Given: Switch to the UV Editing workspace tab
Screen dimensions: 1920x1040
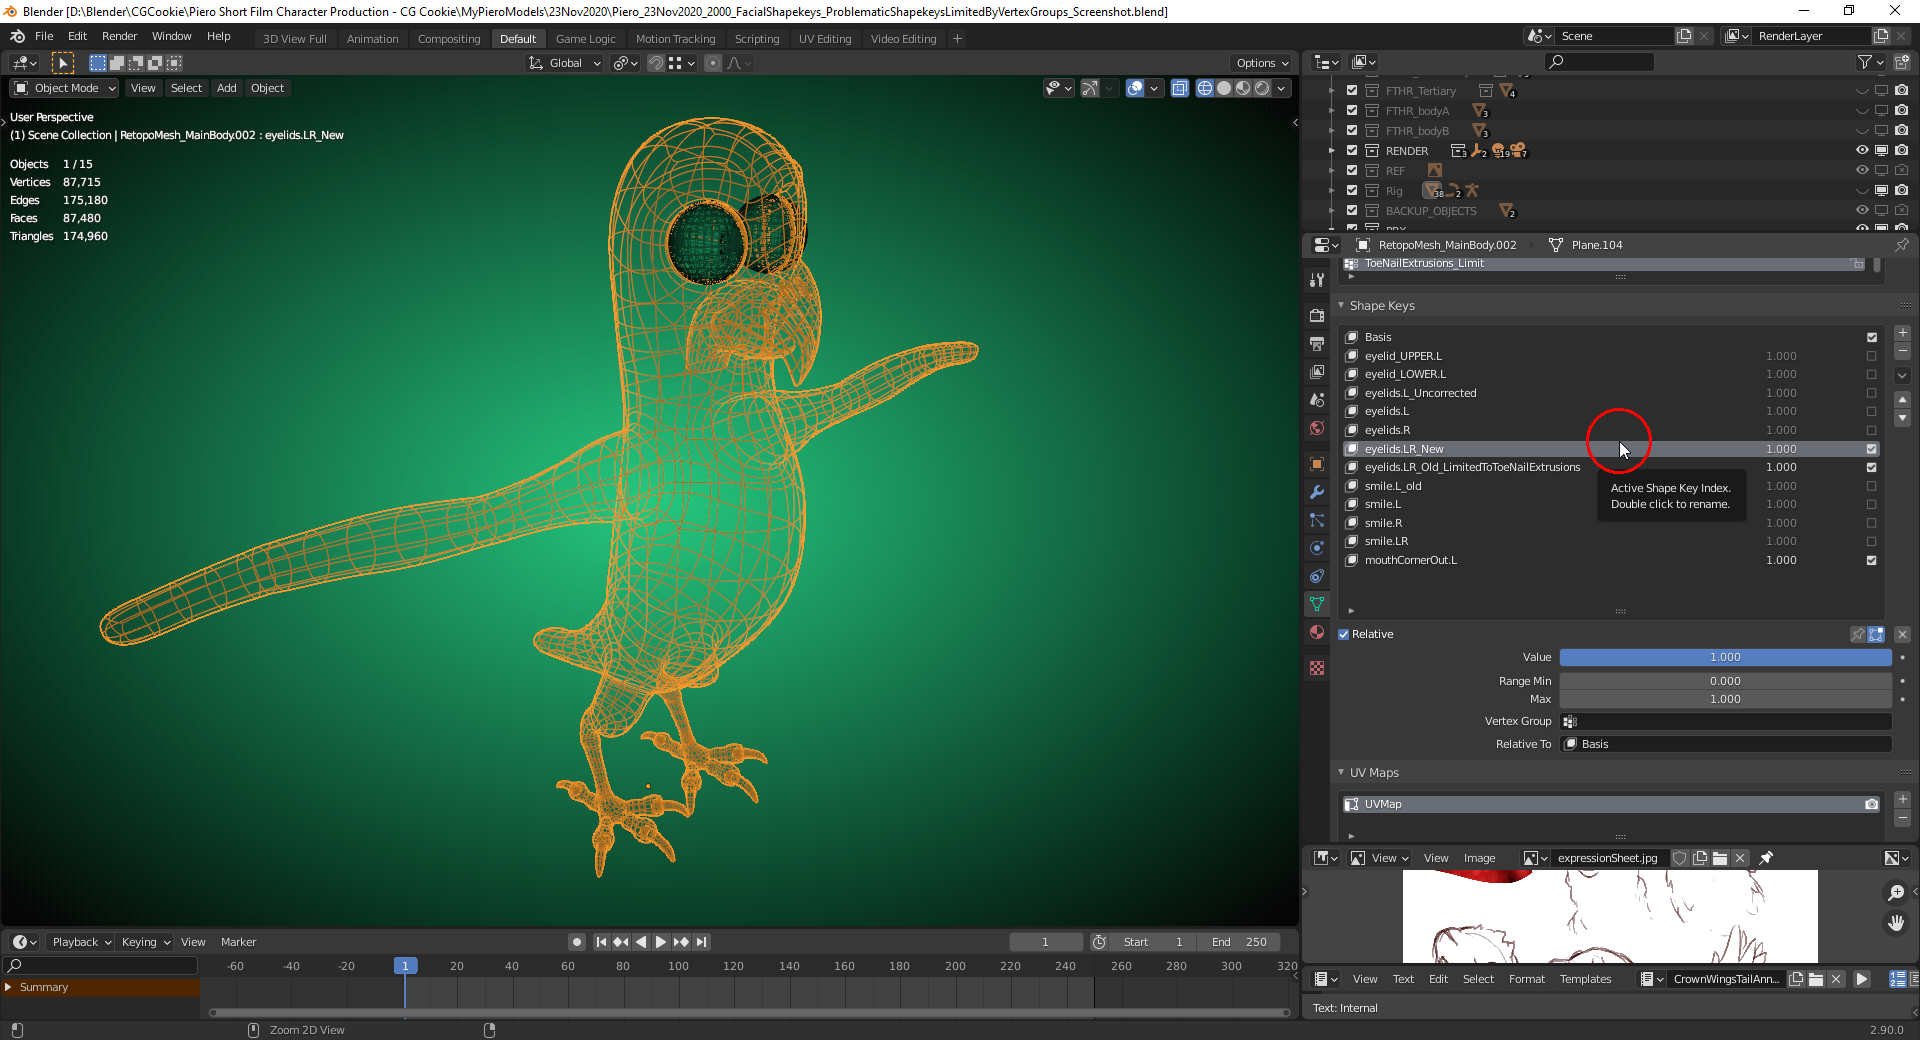Looking at the screenshot, I should click(824, 39).
